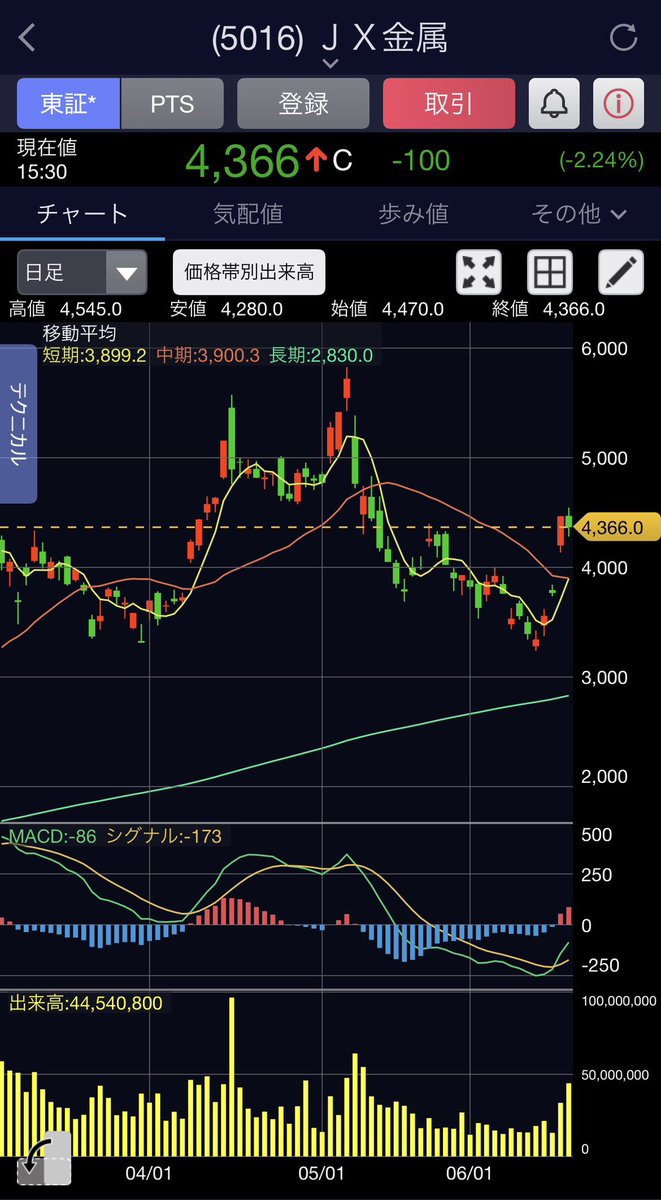The height and width of the screenshot is (1200, 661).
Task: Open the テクニカル side panel
Action: tap(18, 424)
